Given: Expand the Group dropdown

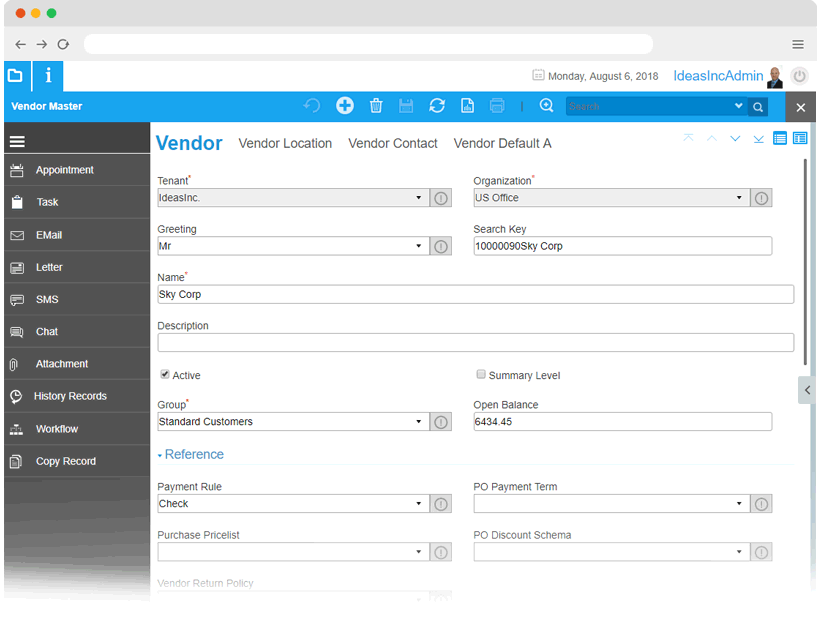Looking at the screenshot, I should click(x=419, y=422).
